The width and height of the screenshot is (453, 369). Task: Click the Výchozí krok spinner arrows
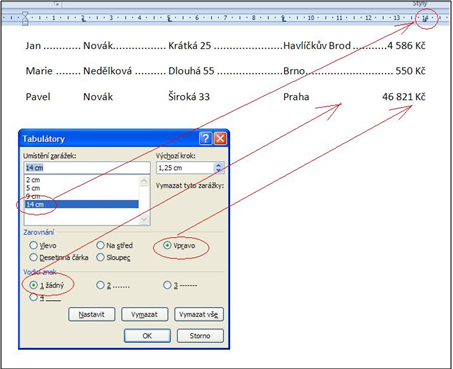click(x=219, y=168)
